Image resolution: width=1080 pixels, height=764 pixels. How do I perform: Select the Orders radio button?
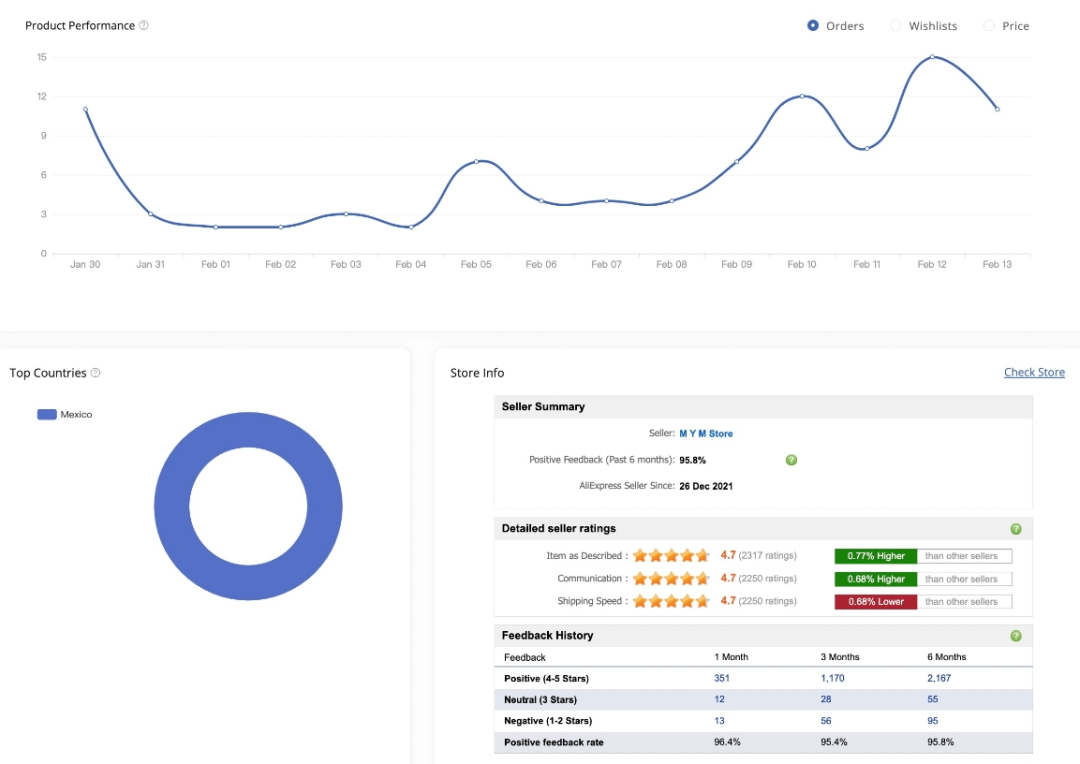click(813, 26)
